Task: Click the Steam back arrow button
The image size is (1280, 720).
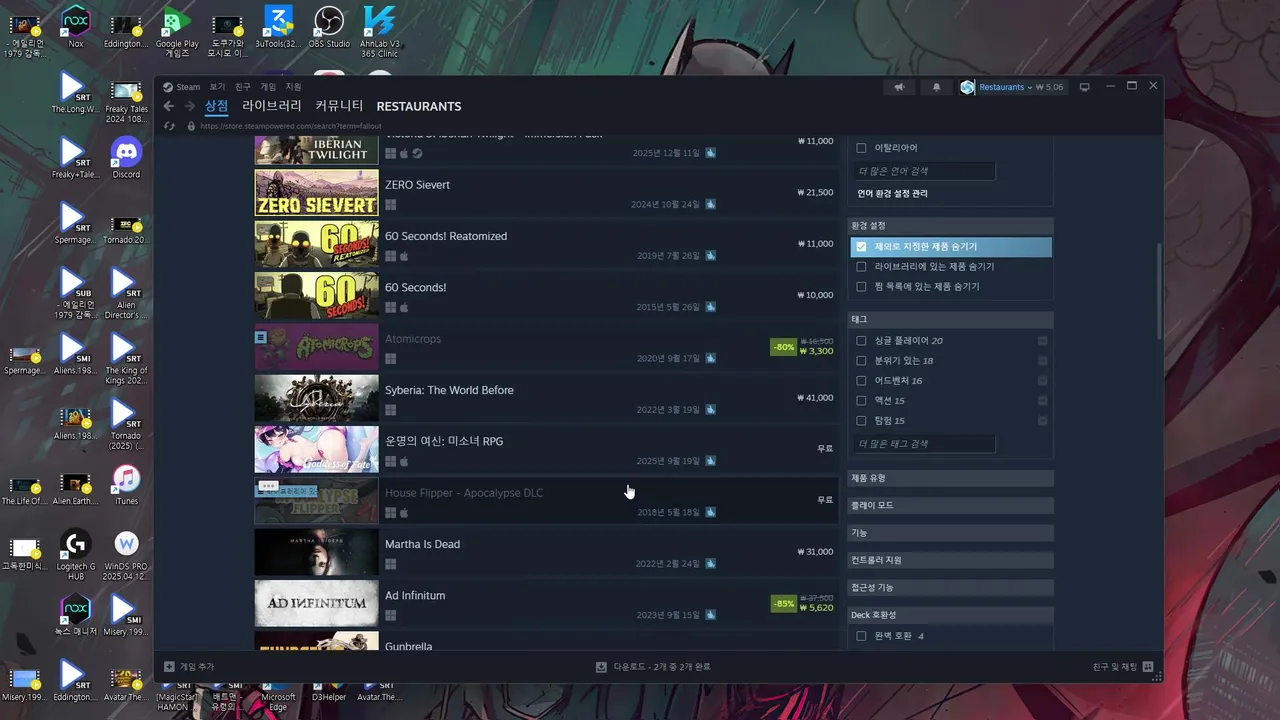Action: pyautogui.click(x=169, y=106)
